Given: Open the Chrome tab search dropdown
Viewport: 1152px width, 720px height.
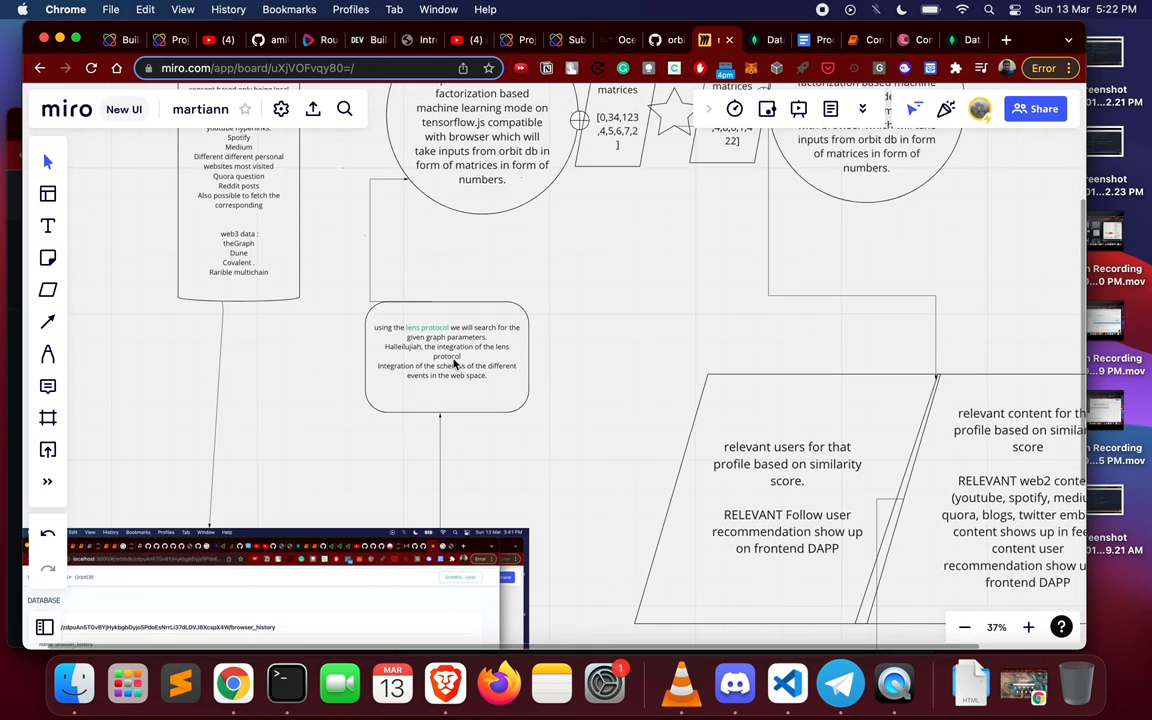Looking at the screenshot, I should (1068, 40).
